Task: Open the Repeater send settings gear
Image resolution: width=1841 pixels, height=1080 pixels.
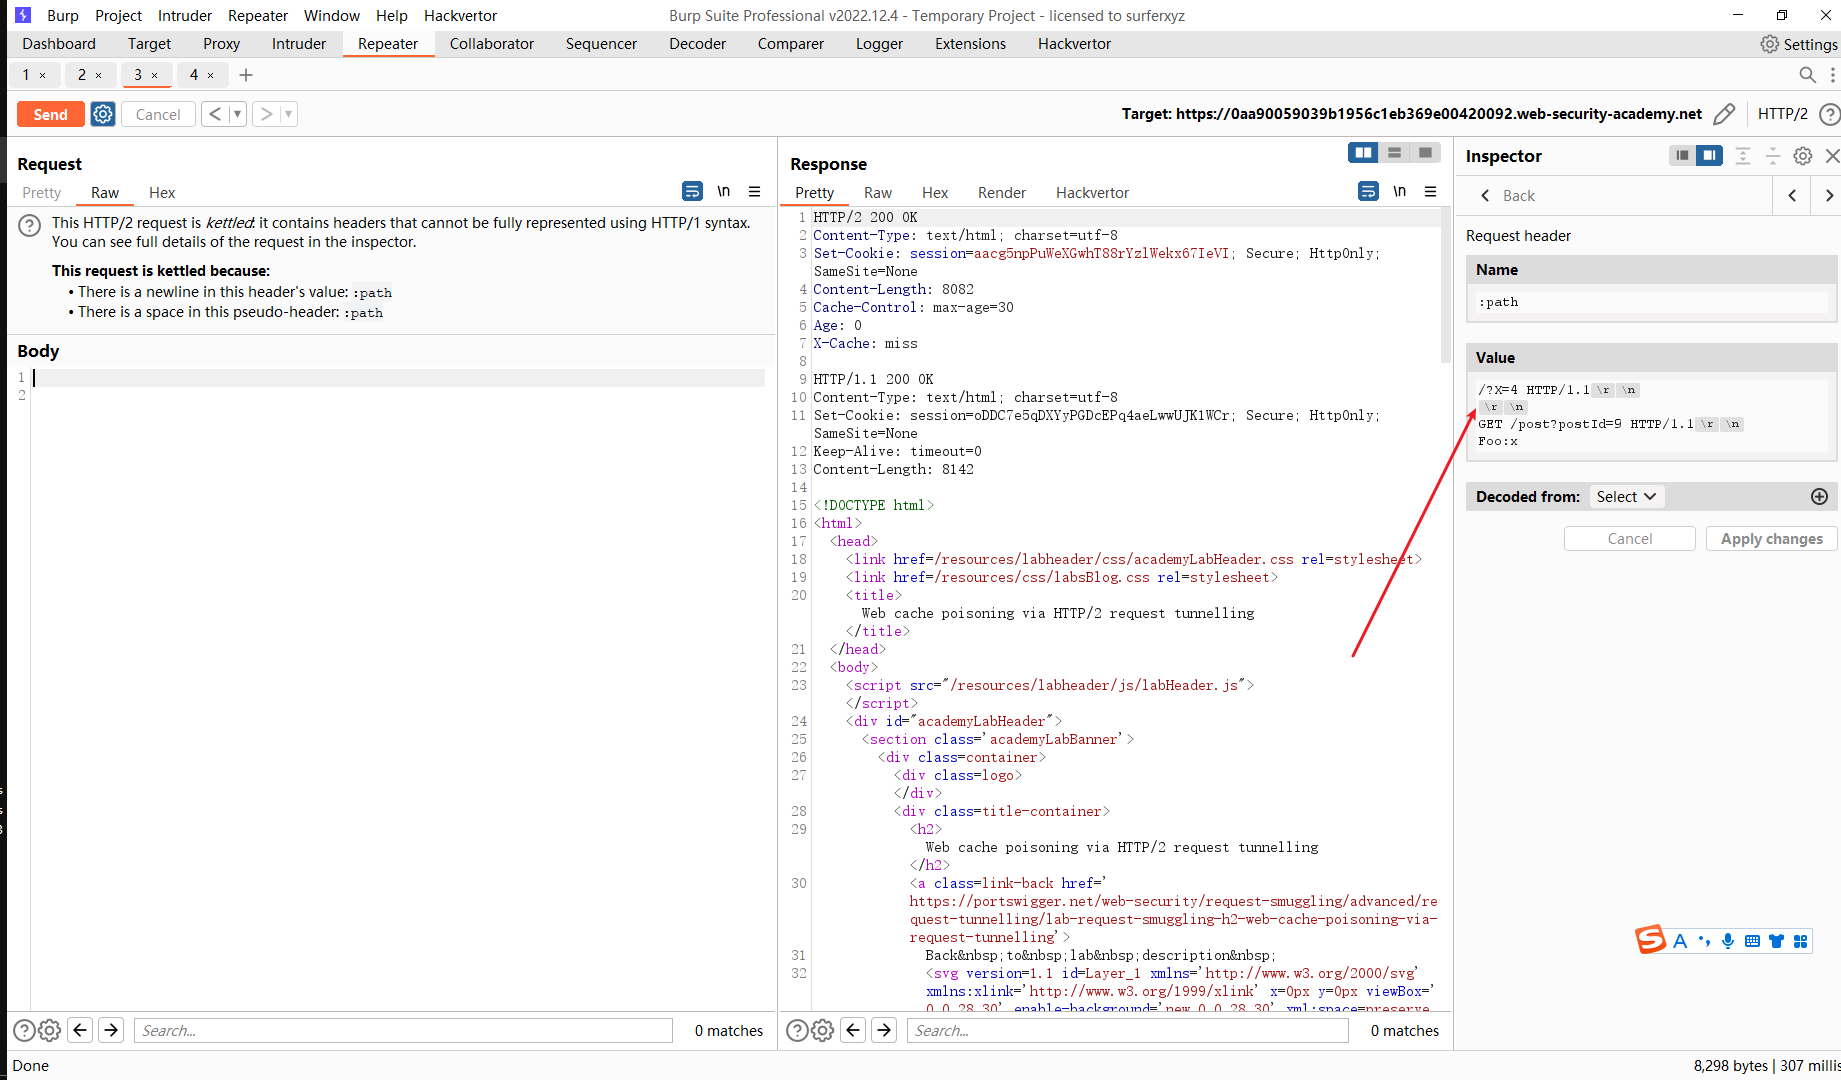Action: (x=103, y=114)
